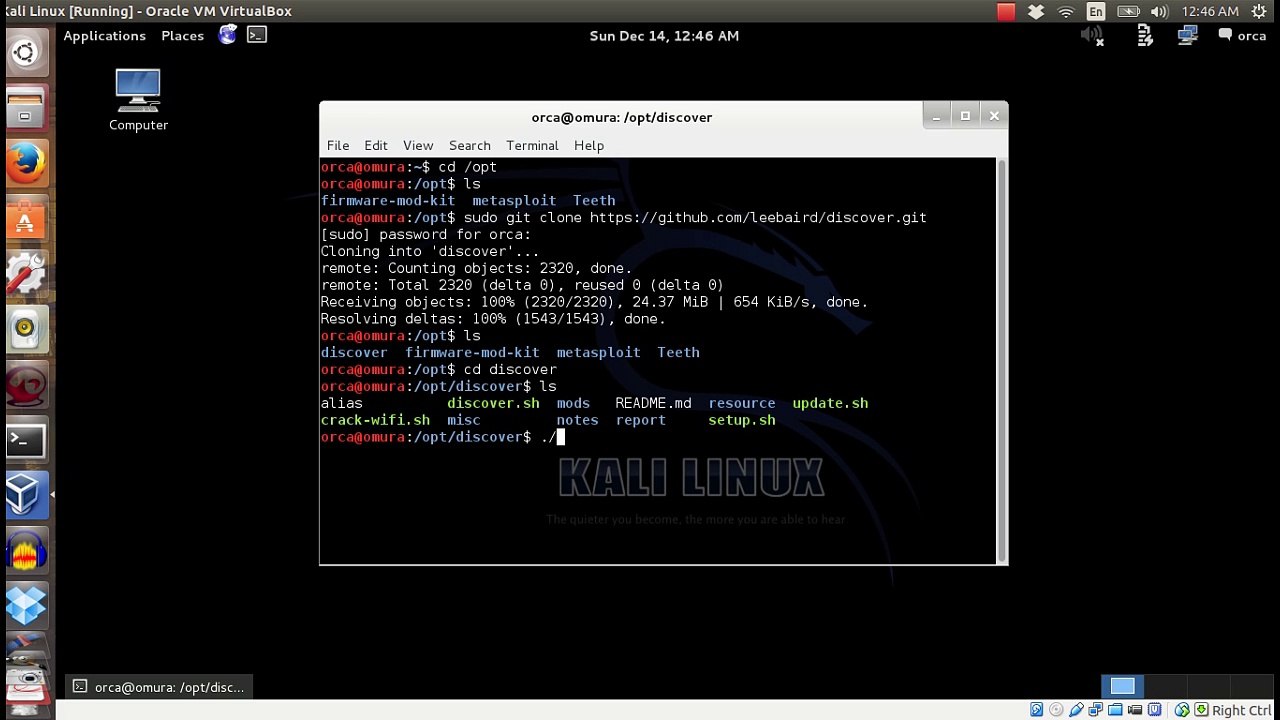
Task: Close the orca@omura terminal window
Action: 994,116
